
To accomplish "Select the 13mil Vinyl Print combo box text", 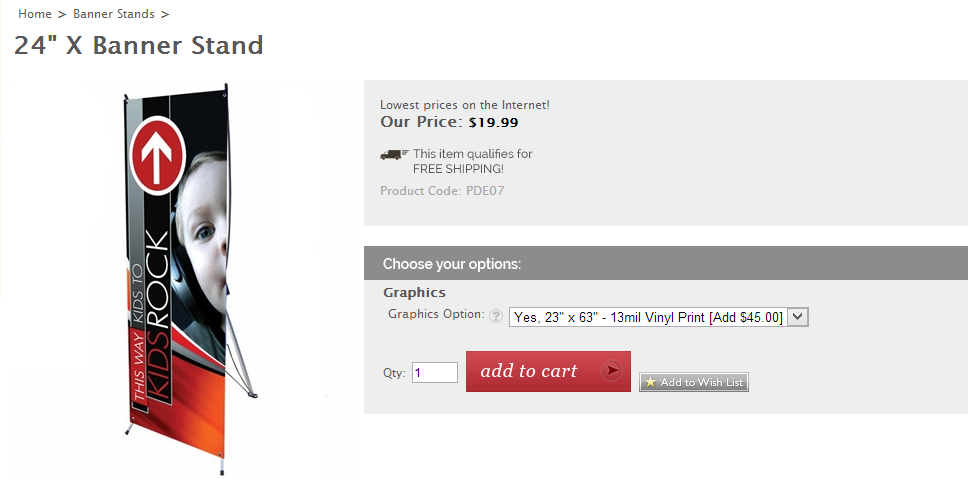I will click(x=647, y=317).
